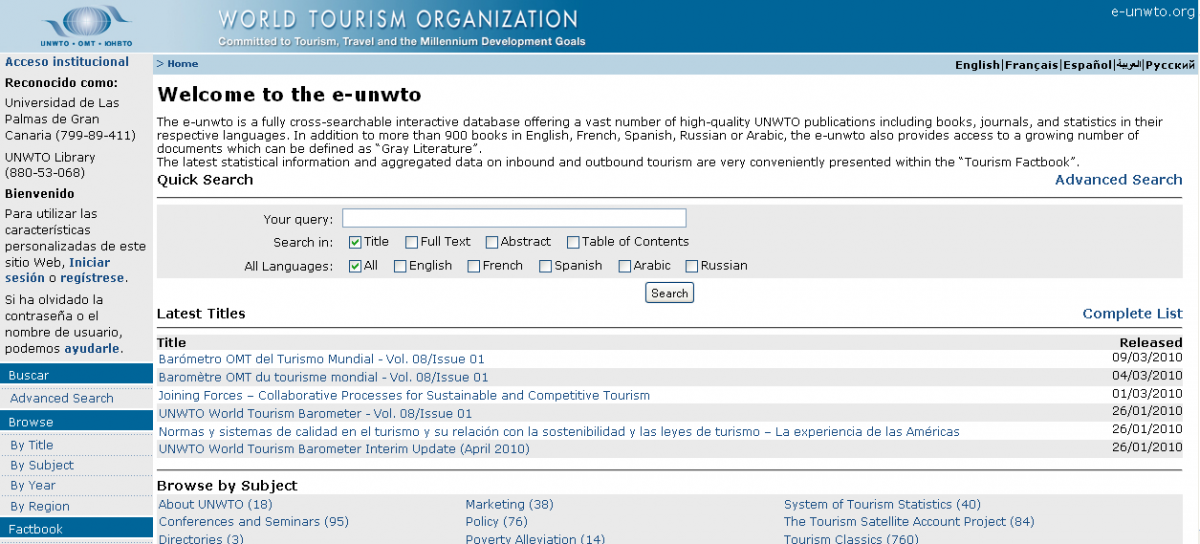This screenshot has height=544, width=1200.
Task: Click the e-unwto.org header text
Action: point(1153,12)
